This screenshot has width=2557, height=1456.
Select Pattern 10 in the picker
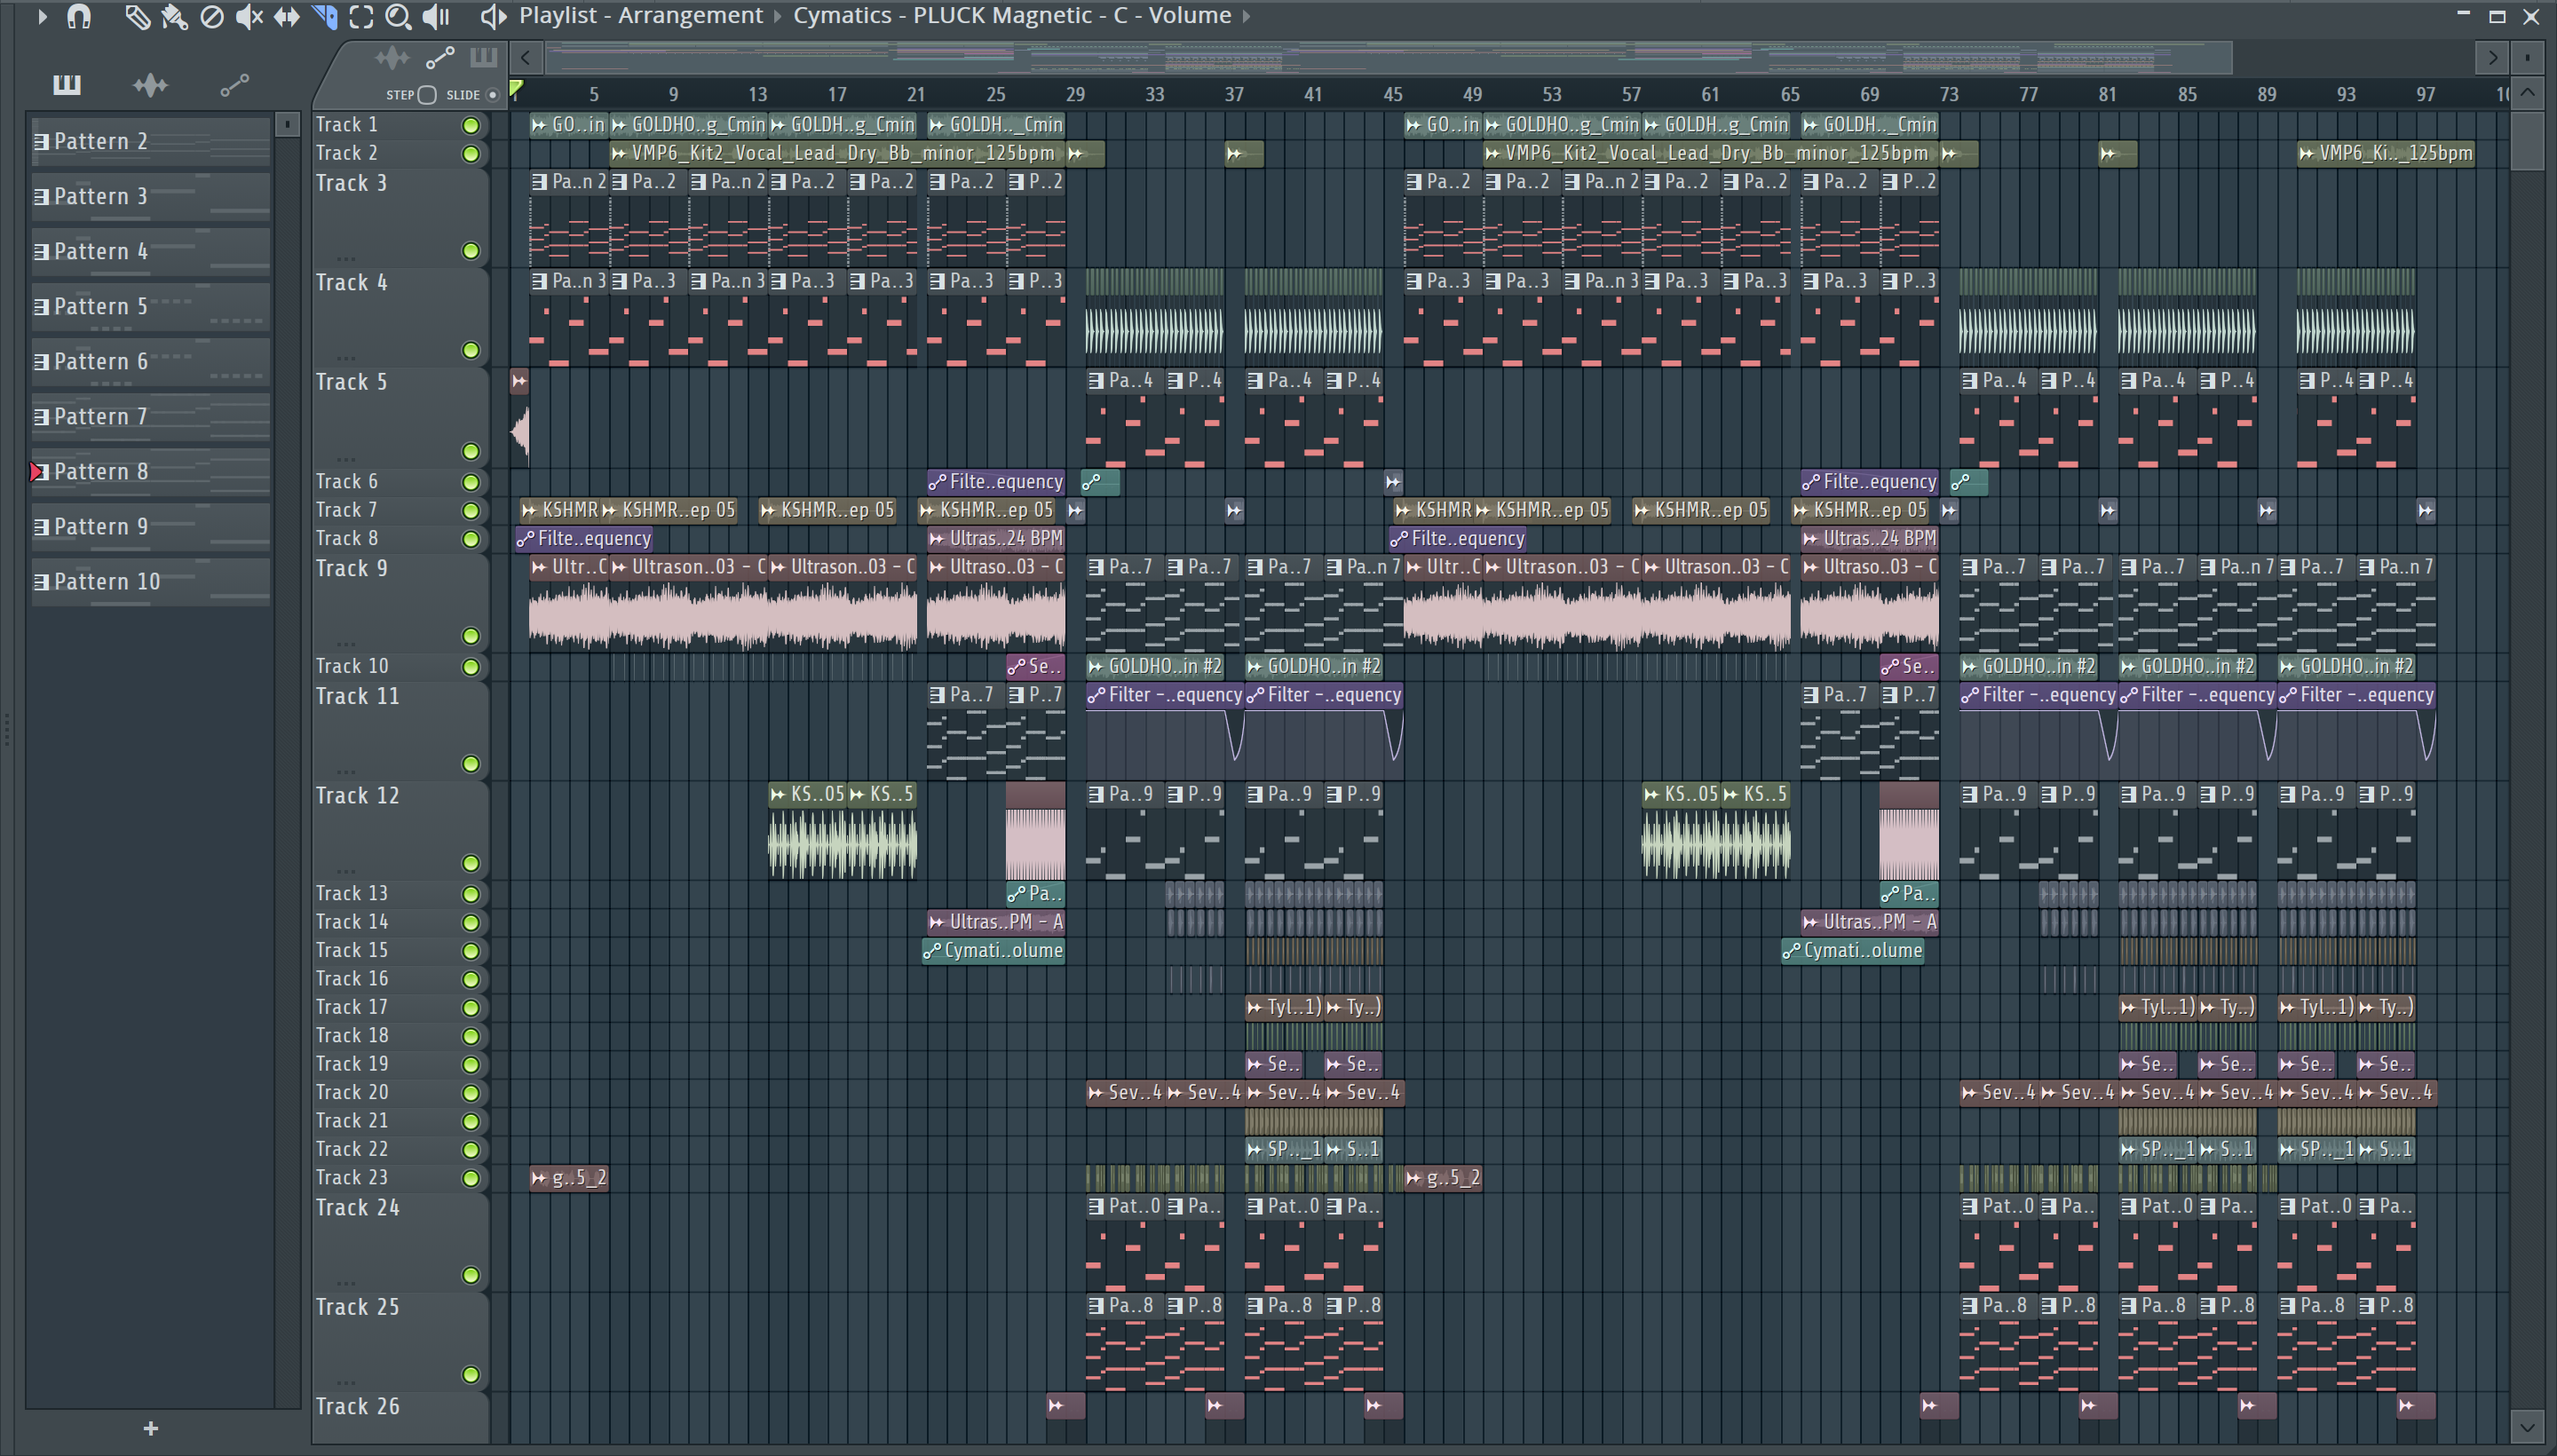coord(150,581)
